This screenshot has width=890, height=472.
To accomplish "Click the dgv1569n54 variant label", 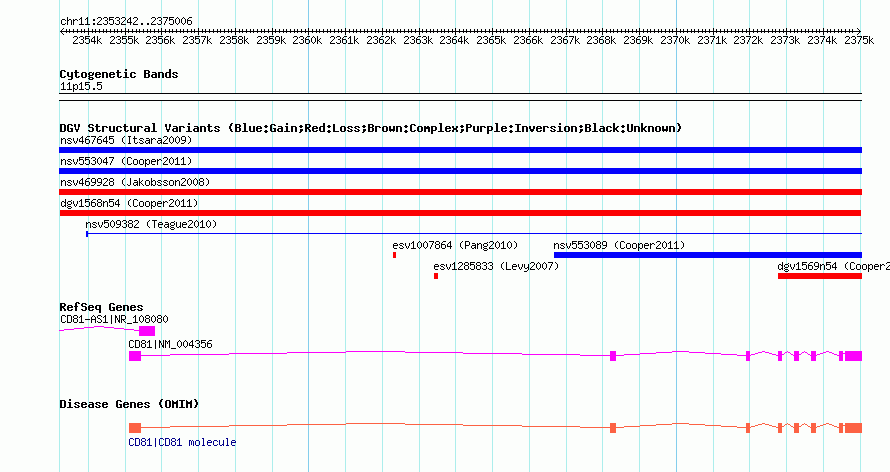I will 833,266.
